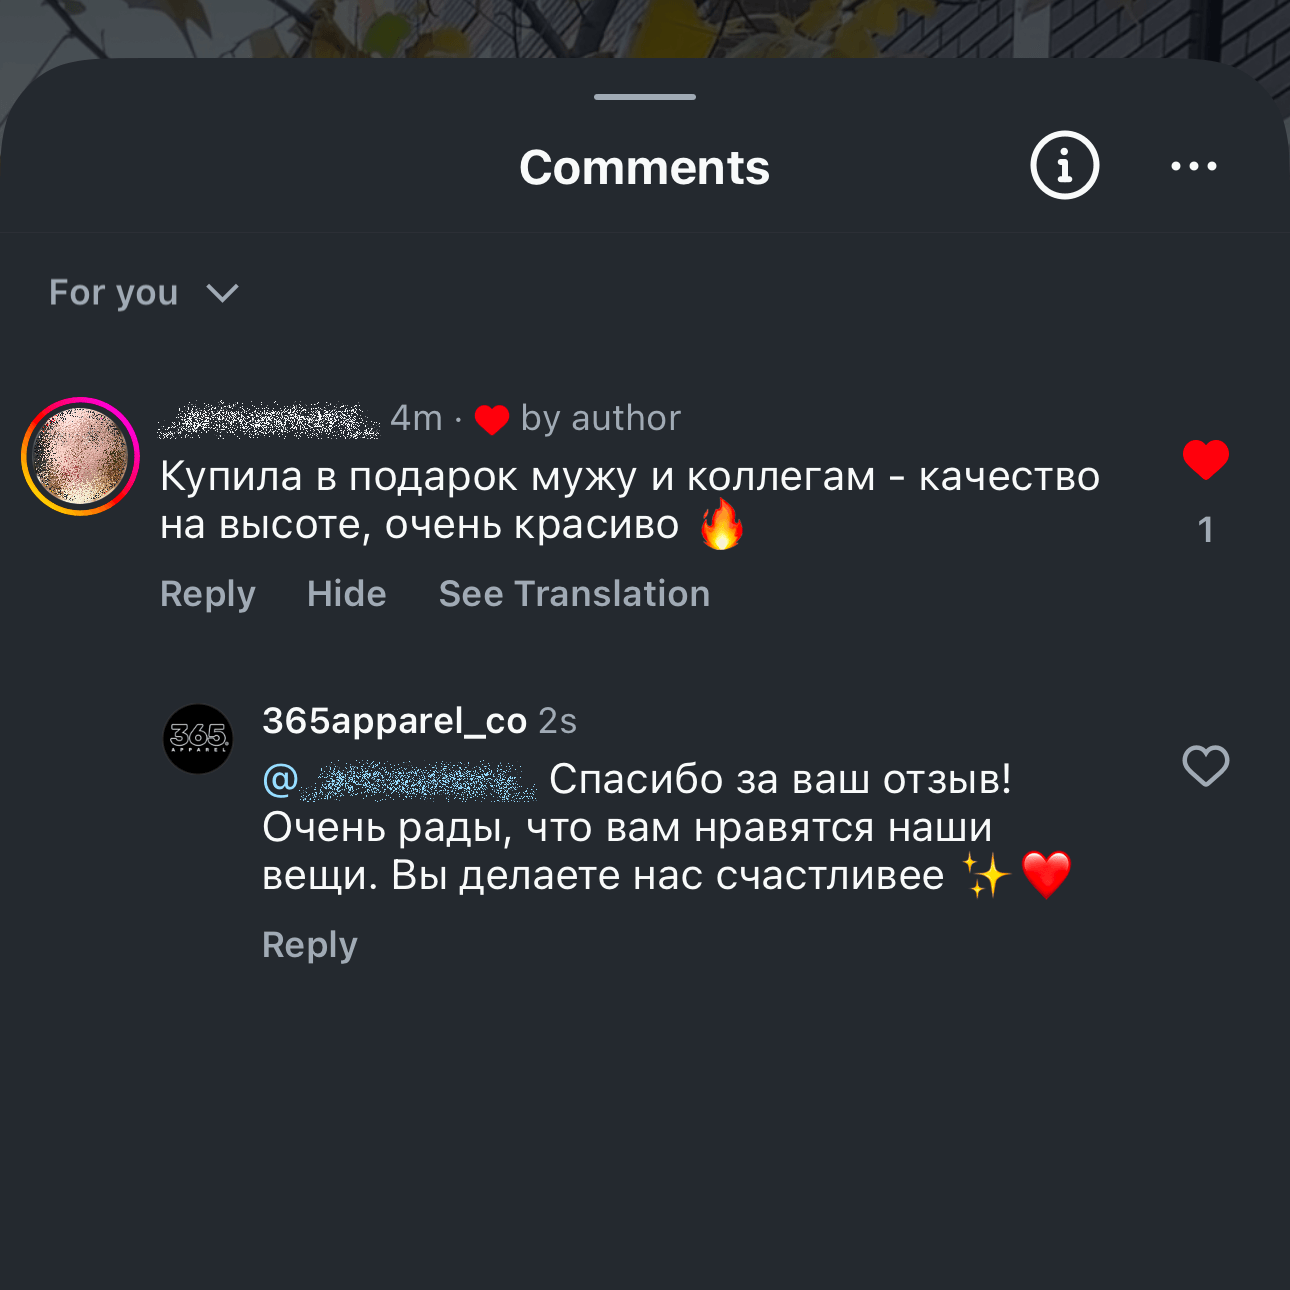Image resolution: width=1290 pixels, height=1290 pixels.
Task: Like the 365apparel_co reply
Action: (x=1205, y=767)
